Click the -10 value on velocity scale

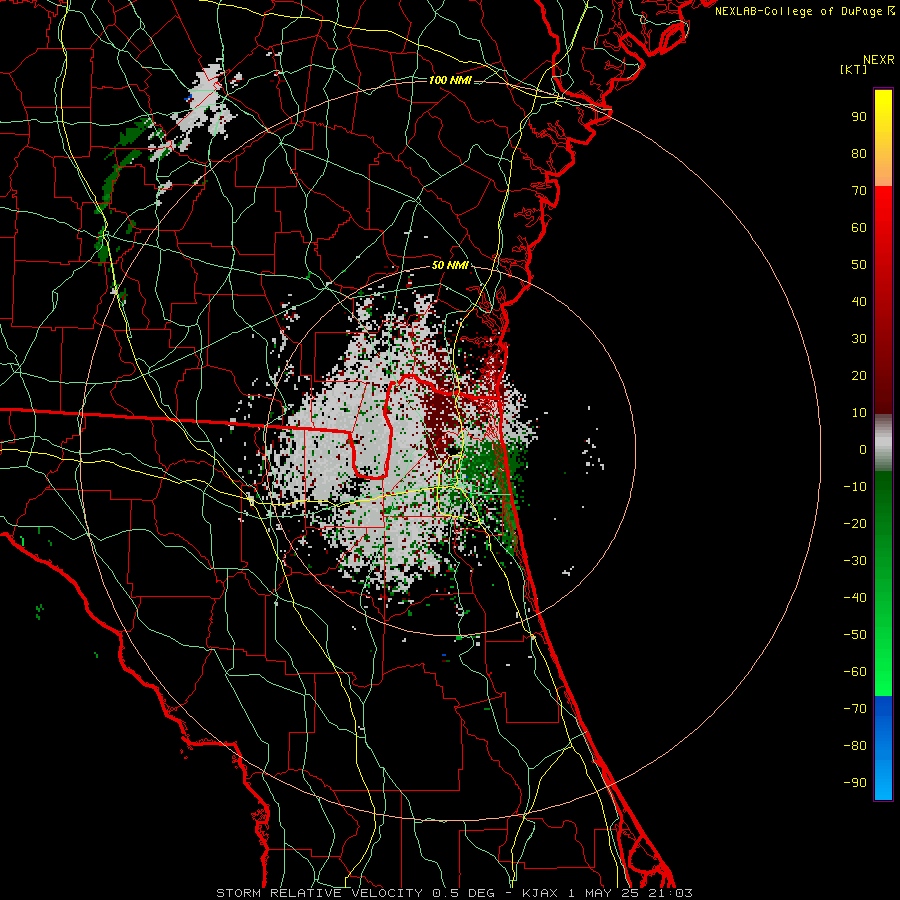pos(855,487)
